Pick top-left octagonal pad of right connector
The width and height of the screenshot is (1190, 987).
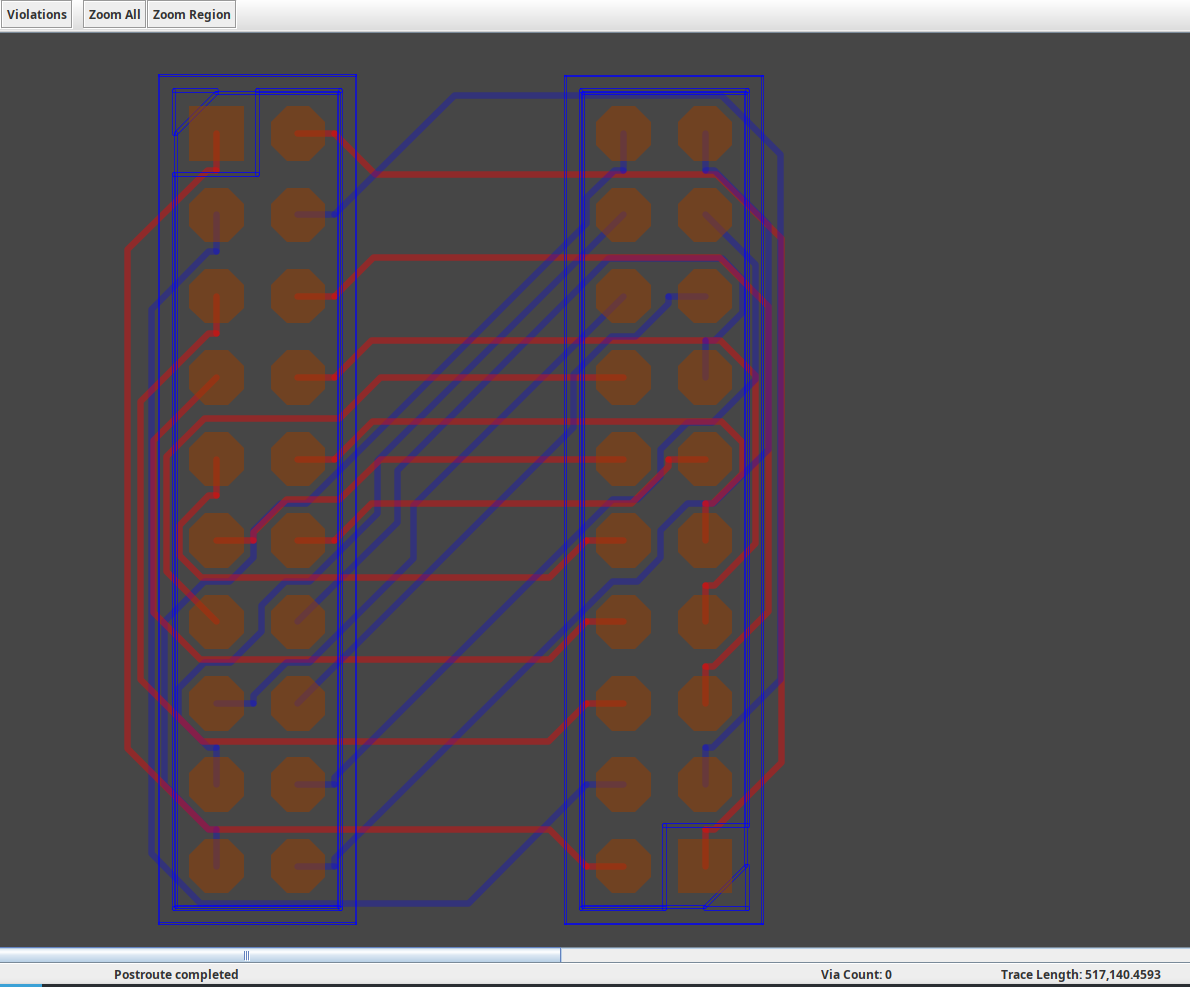(623, 134)
